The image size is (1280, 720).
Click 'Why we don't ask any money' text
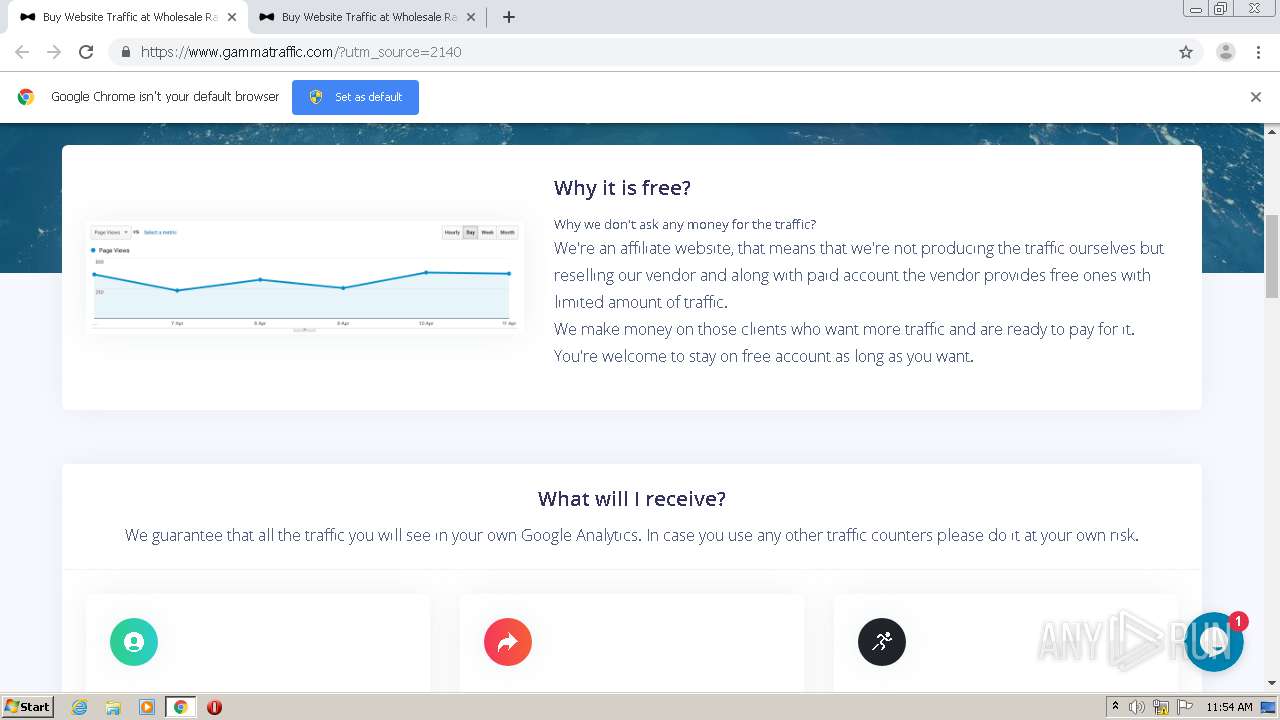coord(685,224)
